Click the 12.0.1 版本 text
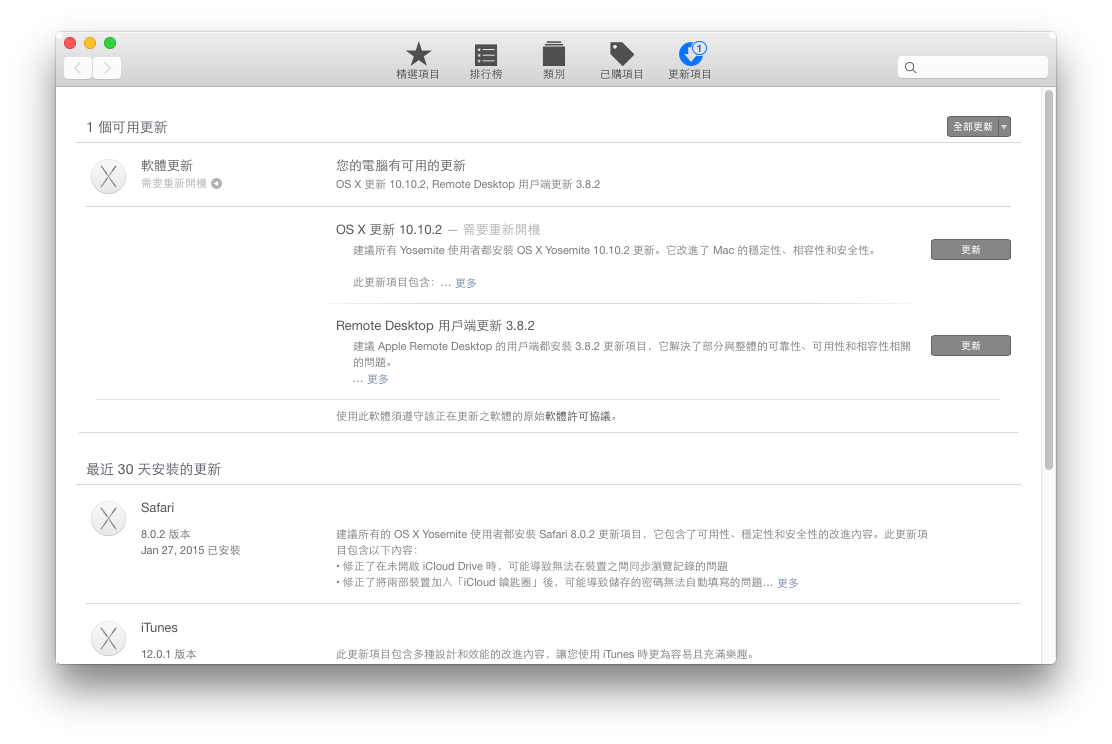Image resolution: width=1112 pixels, height=744 pixels. (169, 654)
